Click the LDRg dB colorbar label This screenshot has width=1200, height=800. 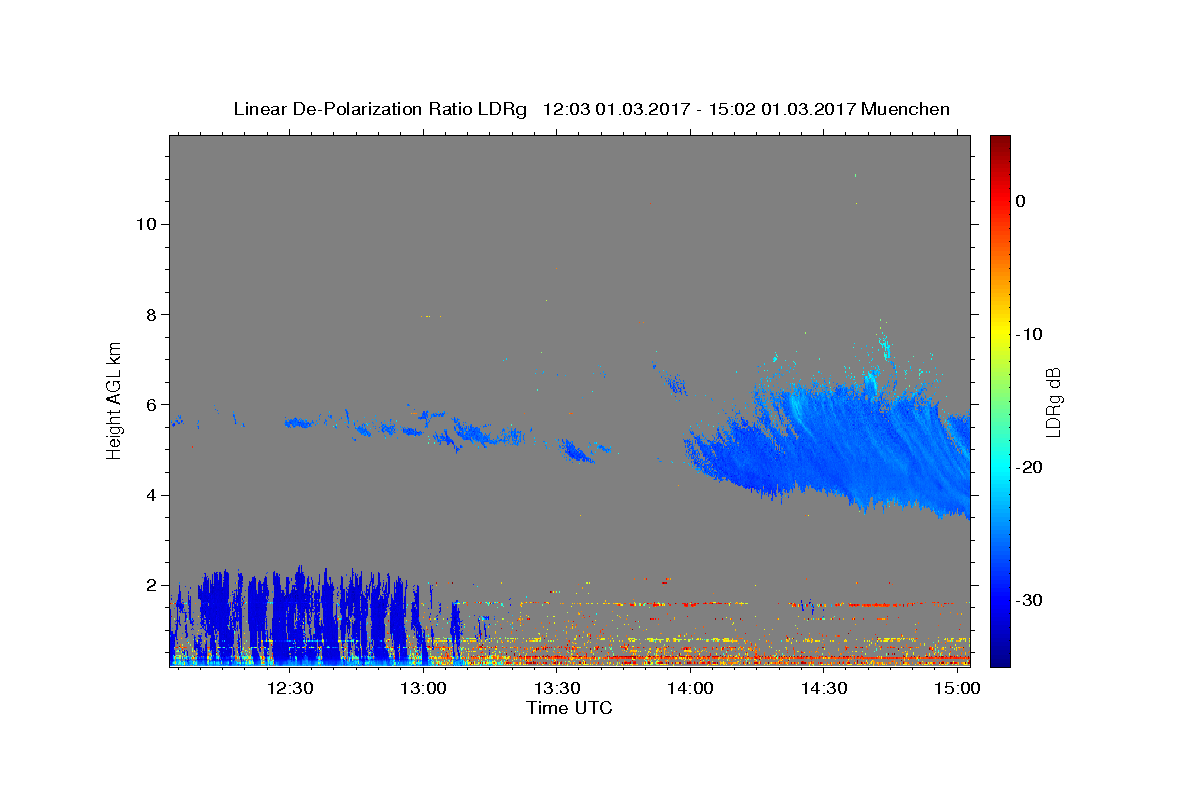[x=1053, y=400]
